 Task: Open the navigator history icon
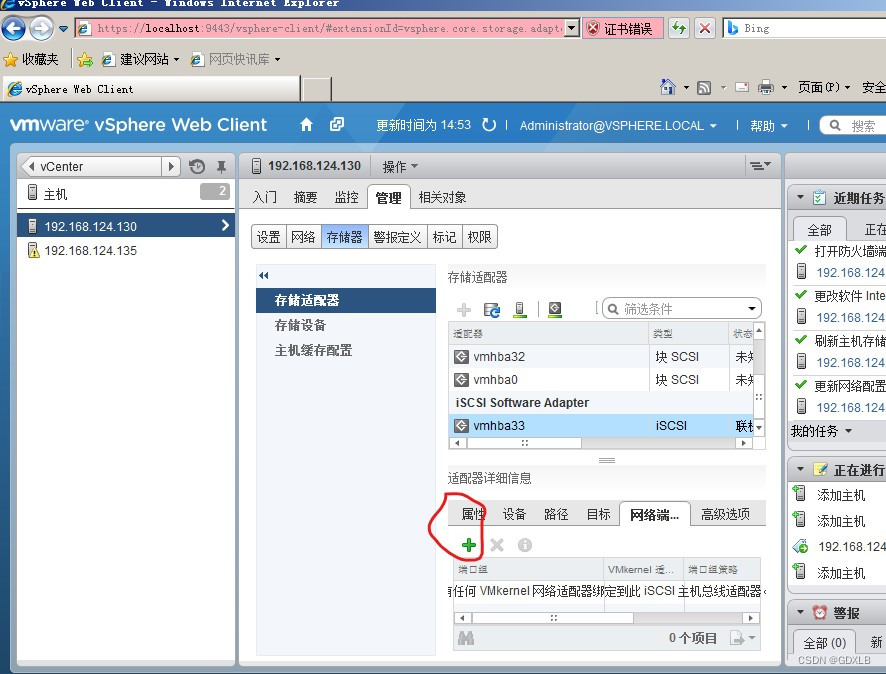[197, 167]
